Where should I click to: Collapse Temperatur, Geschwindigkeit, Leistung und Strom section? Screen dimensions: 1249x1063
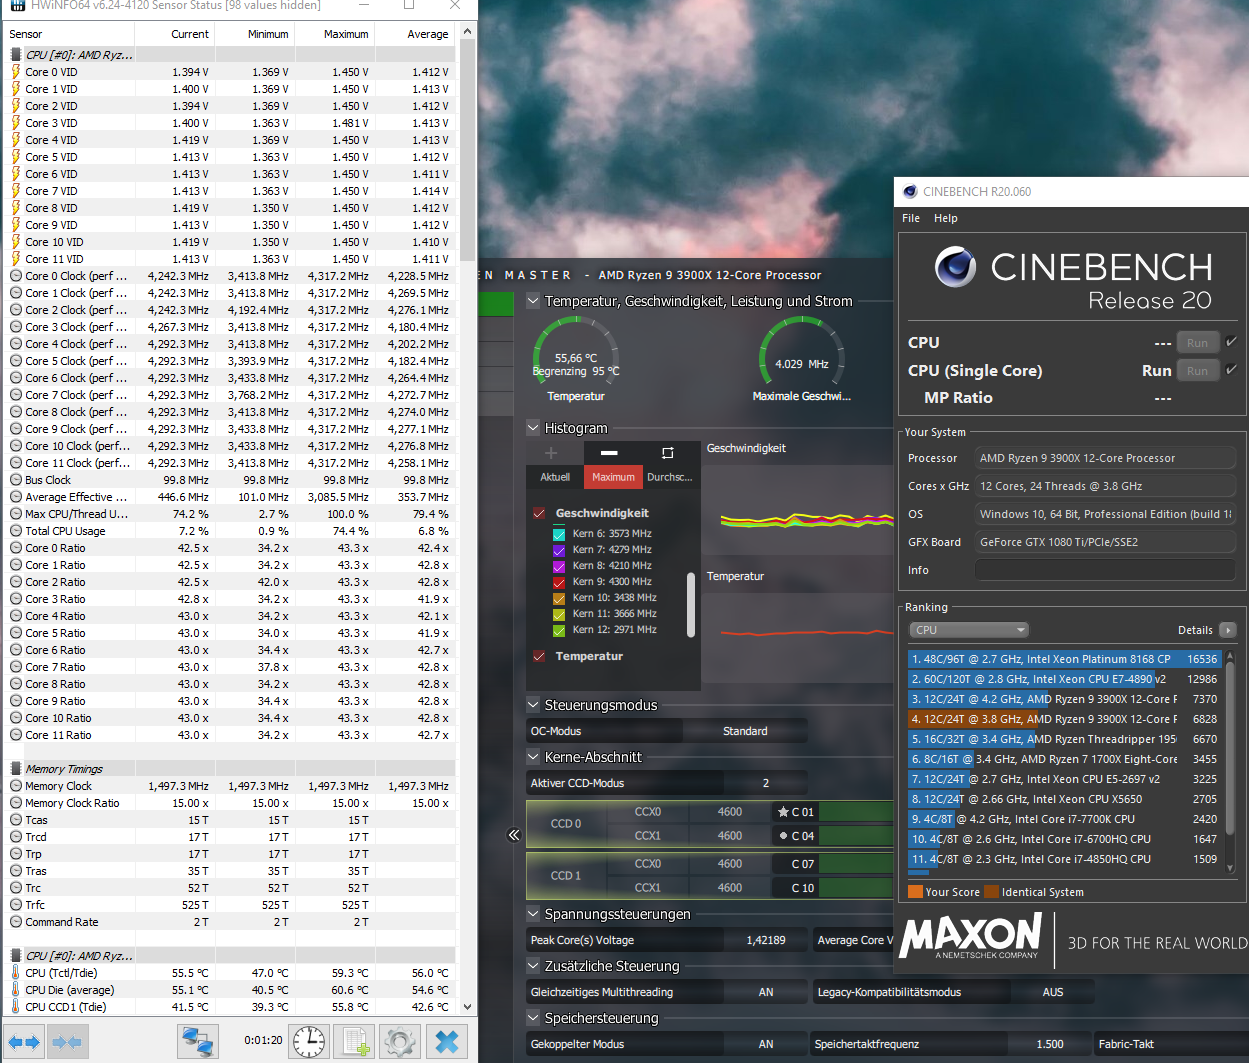click(533, 301)
